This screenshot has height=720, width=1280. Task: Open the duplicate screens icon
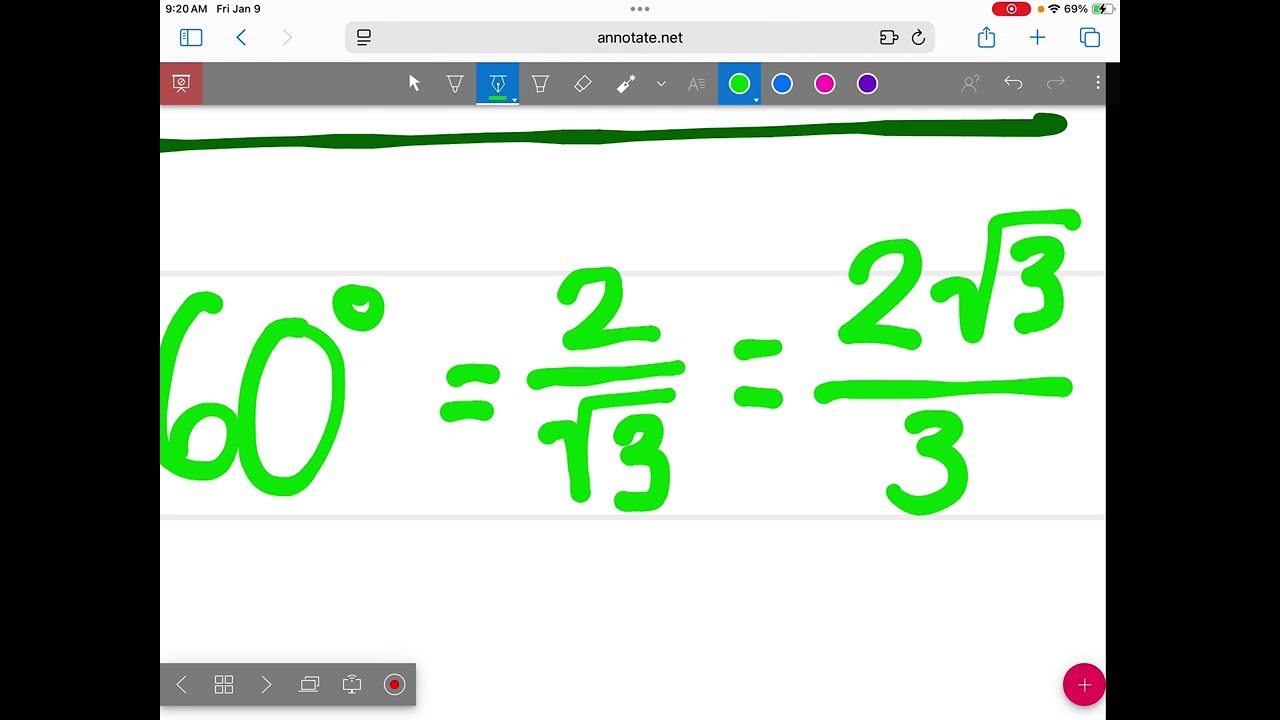(x=309, y=685)
